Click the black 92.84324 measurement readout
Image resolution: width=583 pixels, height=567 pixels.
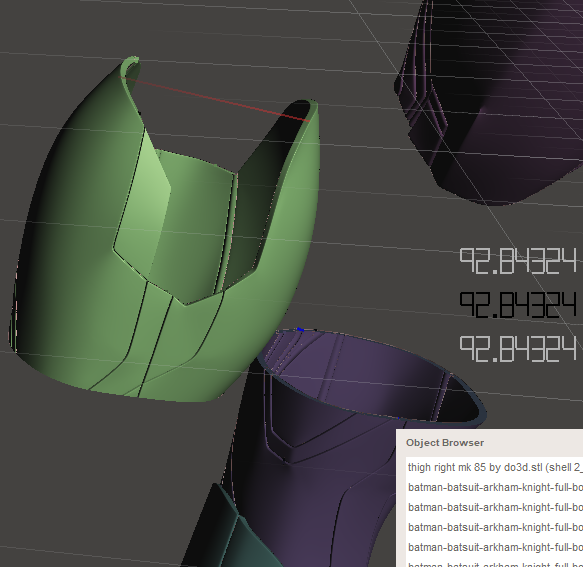[518, 305]
